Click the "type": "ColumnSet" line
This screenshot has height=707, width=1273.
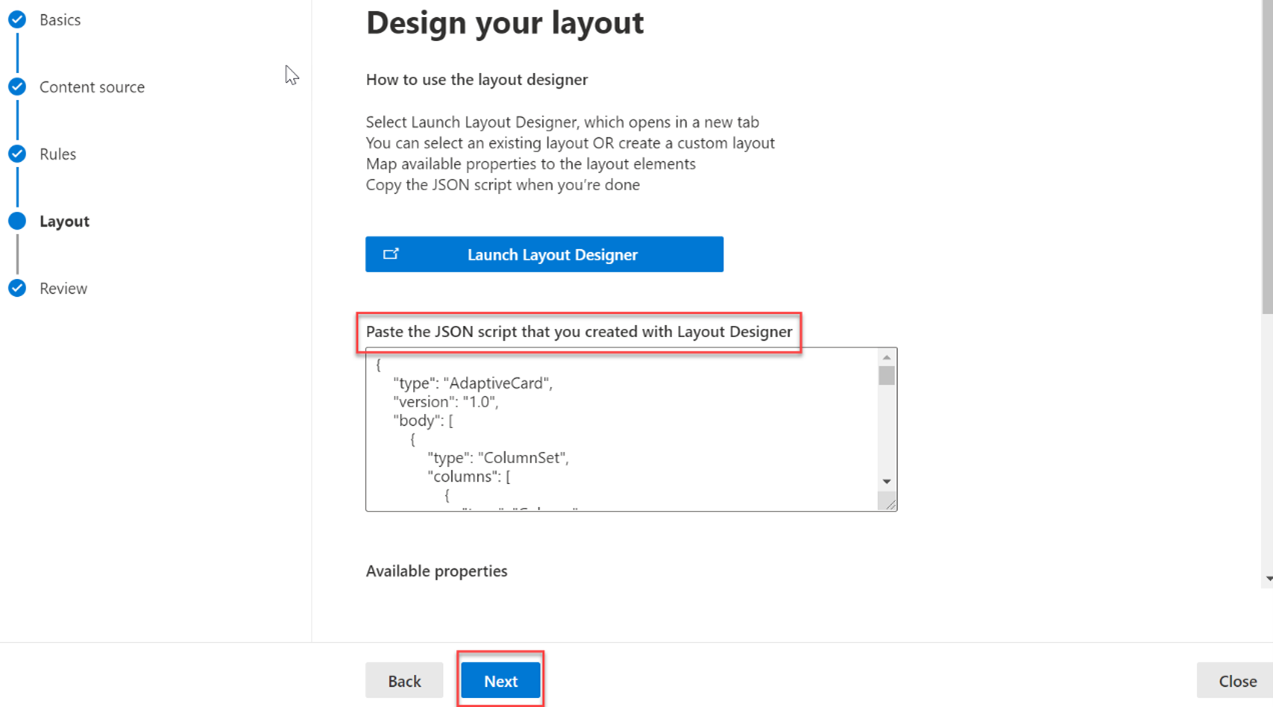tap(498, 458)
